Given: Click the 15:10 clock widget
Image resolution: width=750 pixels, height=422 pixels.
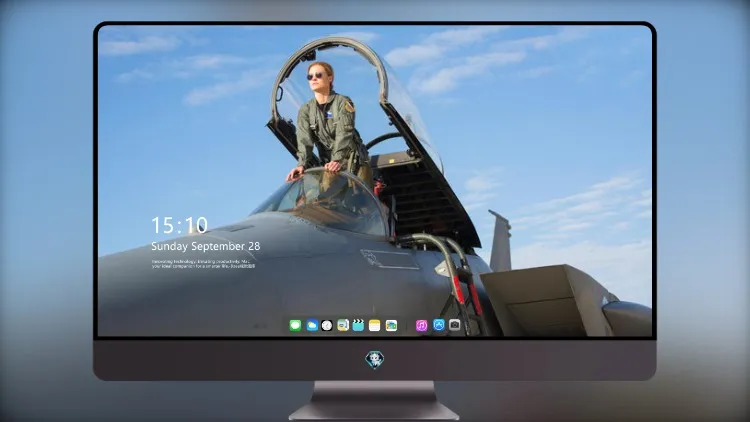Looking at the screenshot, I should [179, 225].
